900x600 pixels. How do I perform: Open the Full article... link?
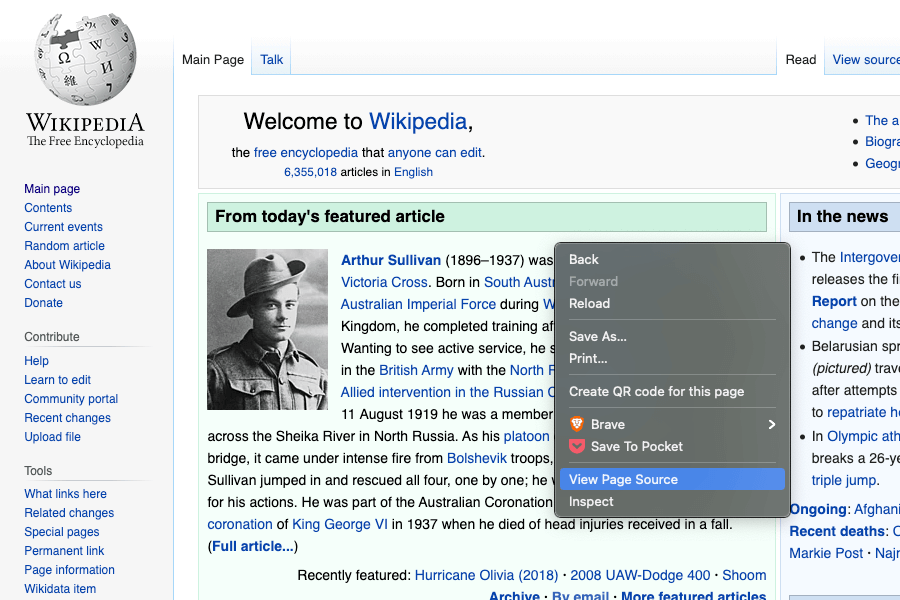tap(253, 546)
